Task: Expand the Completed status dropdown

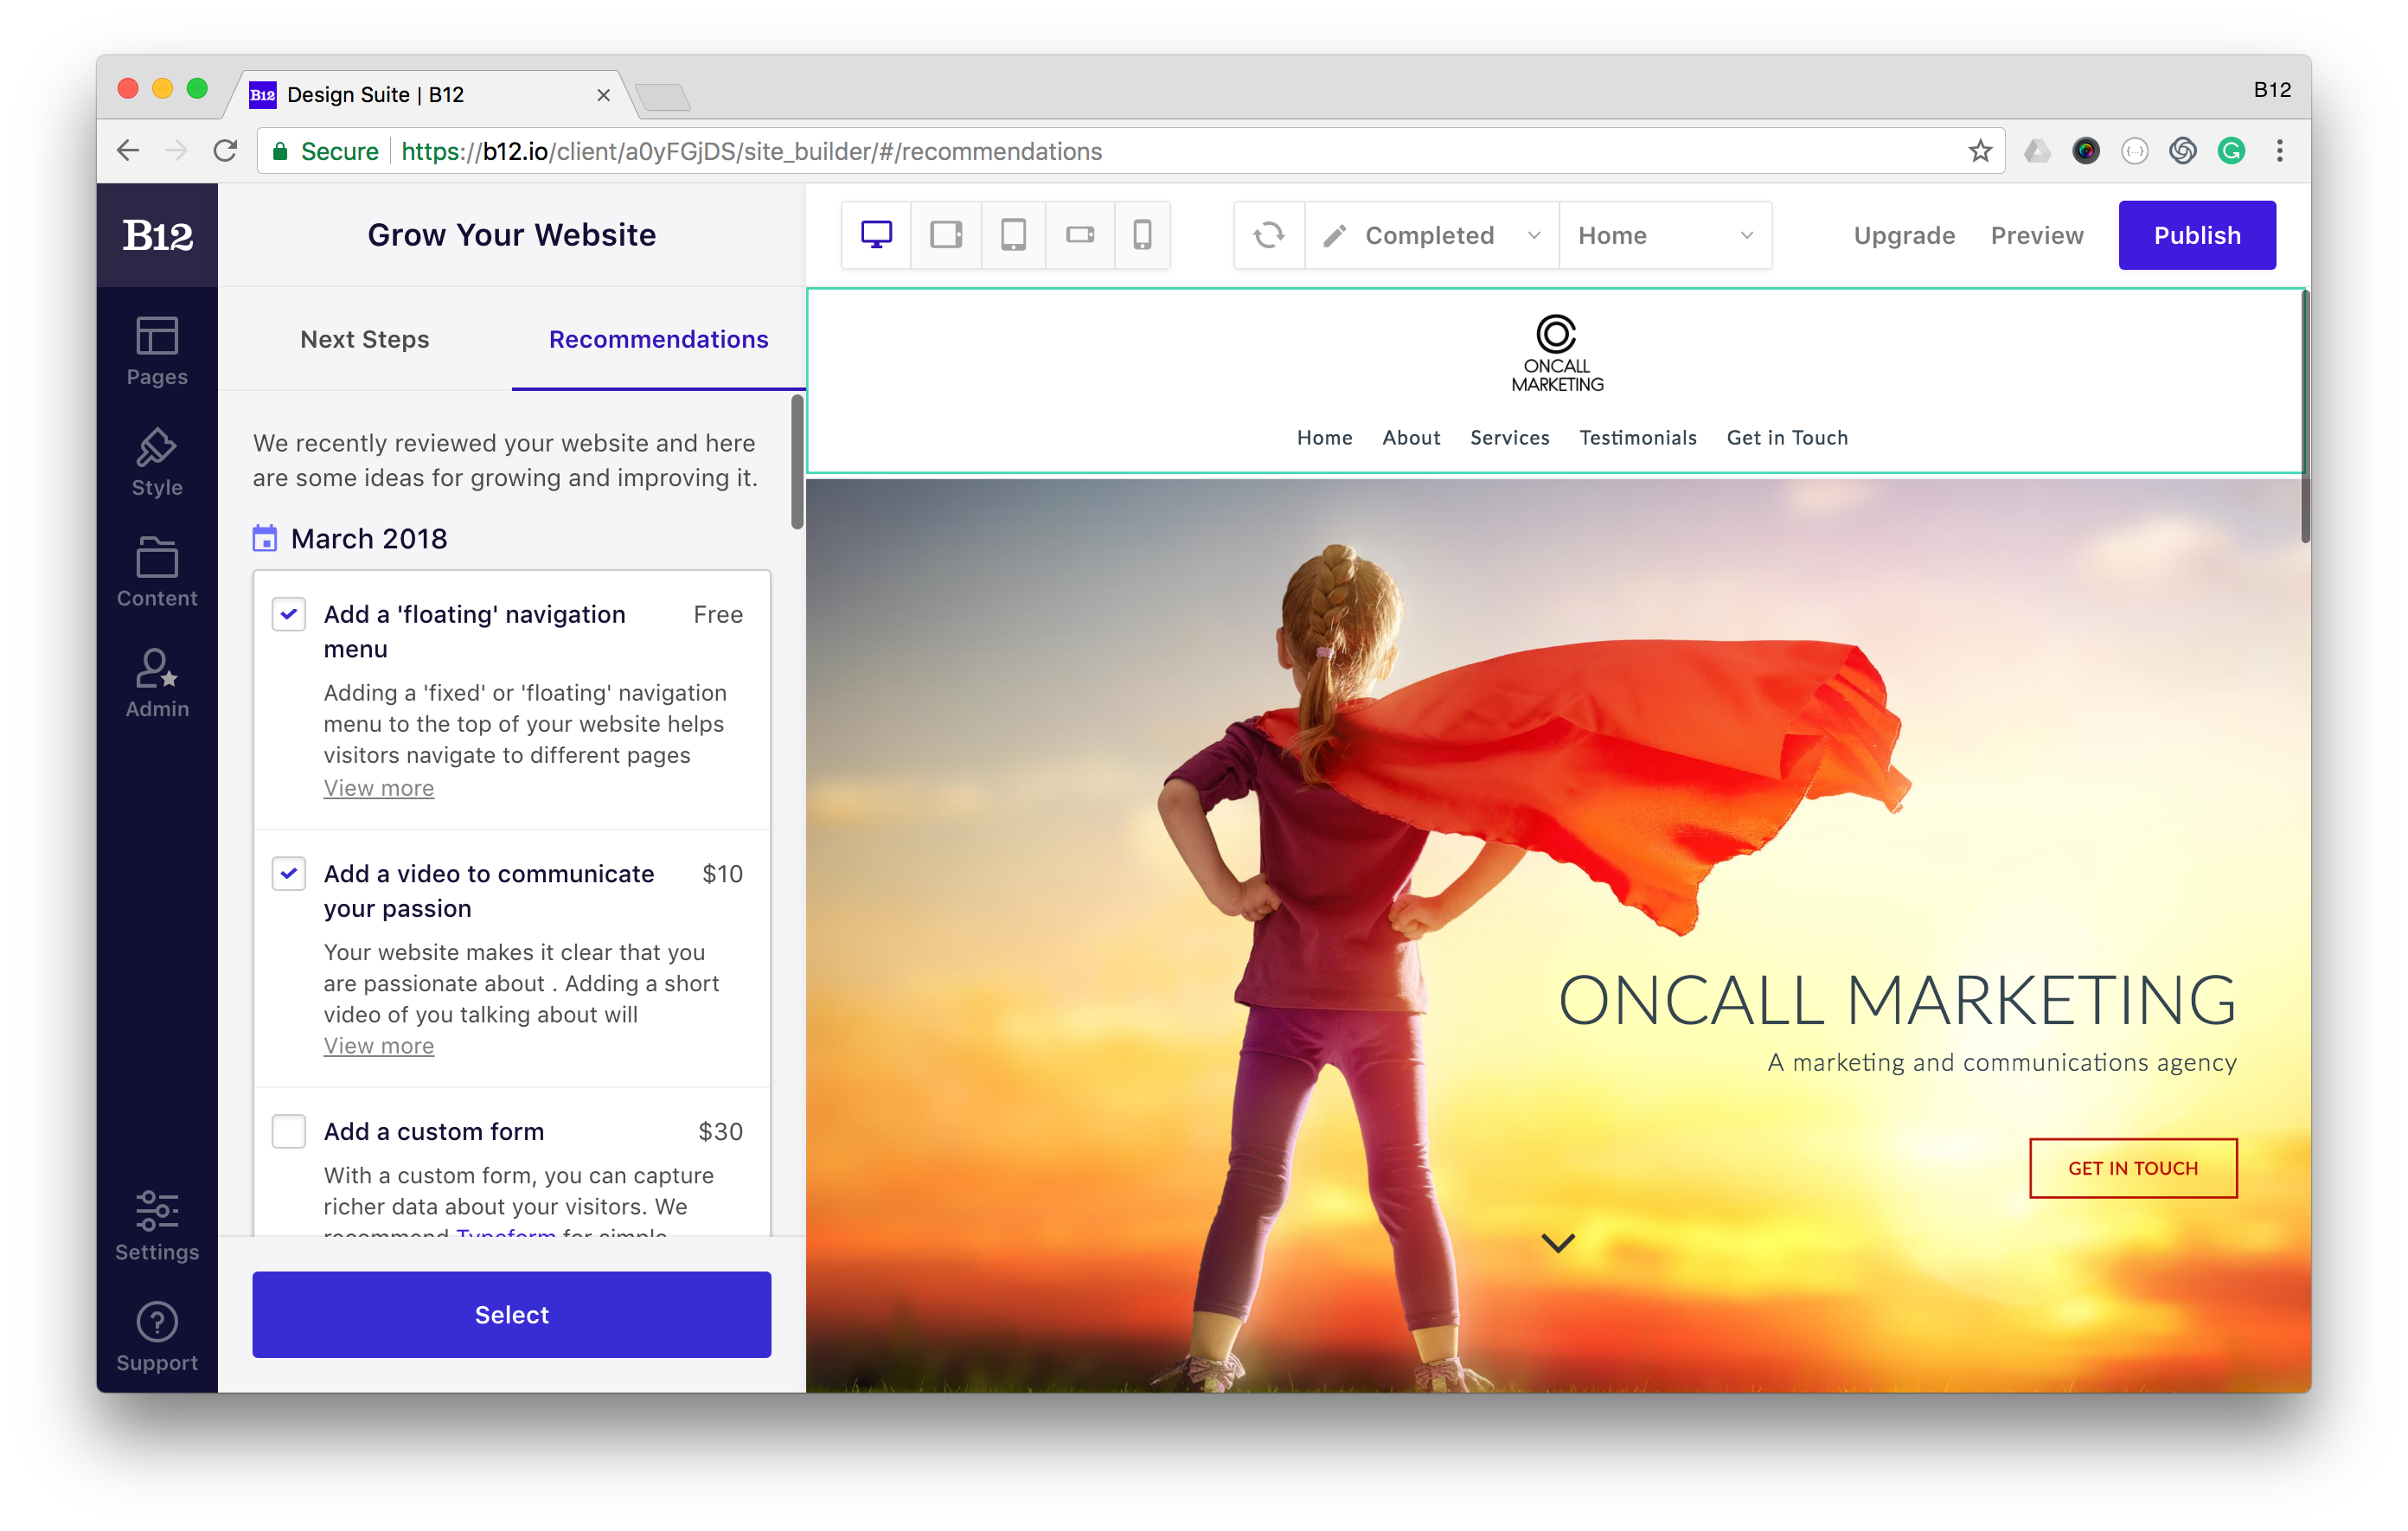Action: tap(1431, 235)
